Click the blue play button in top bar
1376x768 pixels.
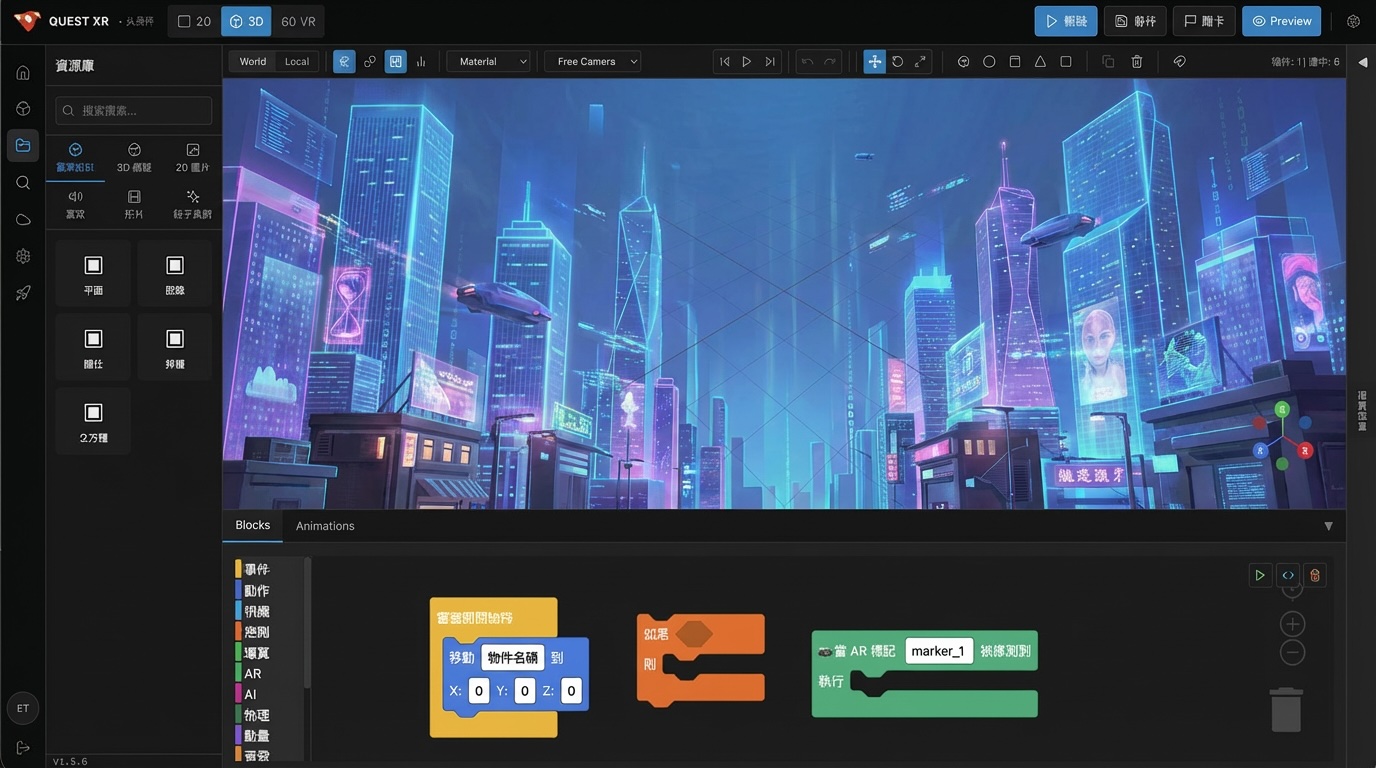pos(1066,21)
